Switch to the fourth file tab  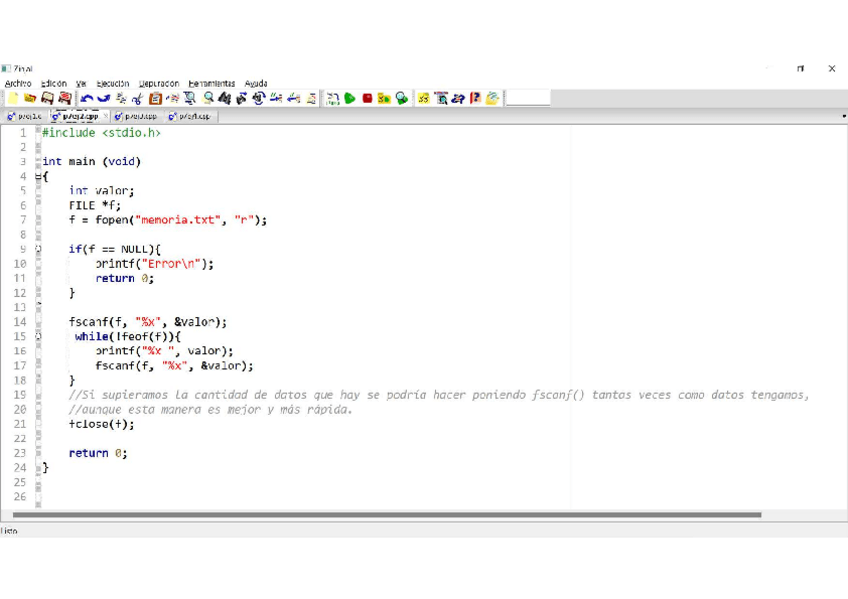coord(190,117)
